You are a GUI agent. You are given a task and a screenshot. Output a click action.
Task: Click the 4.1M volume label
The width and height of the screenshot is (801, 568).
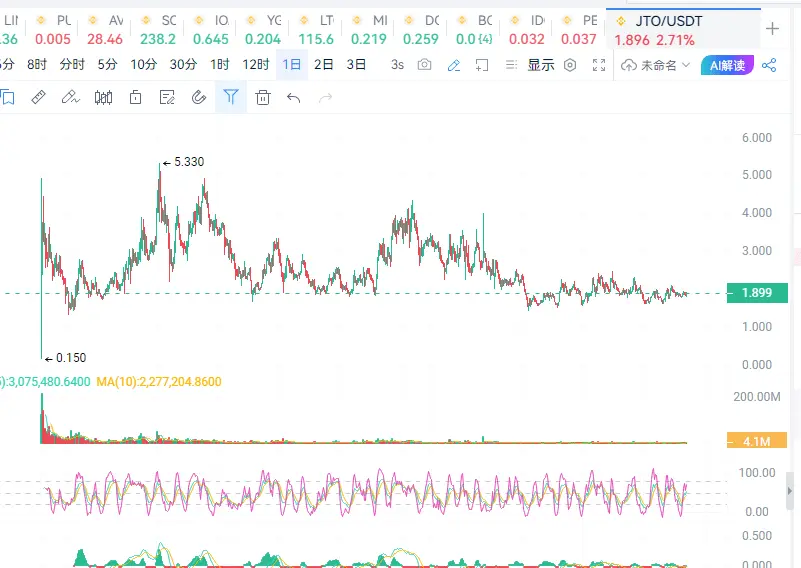757,441
